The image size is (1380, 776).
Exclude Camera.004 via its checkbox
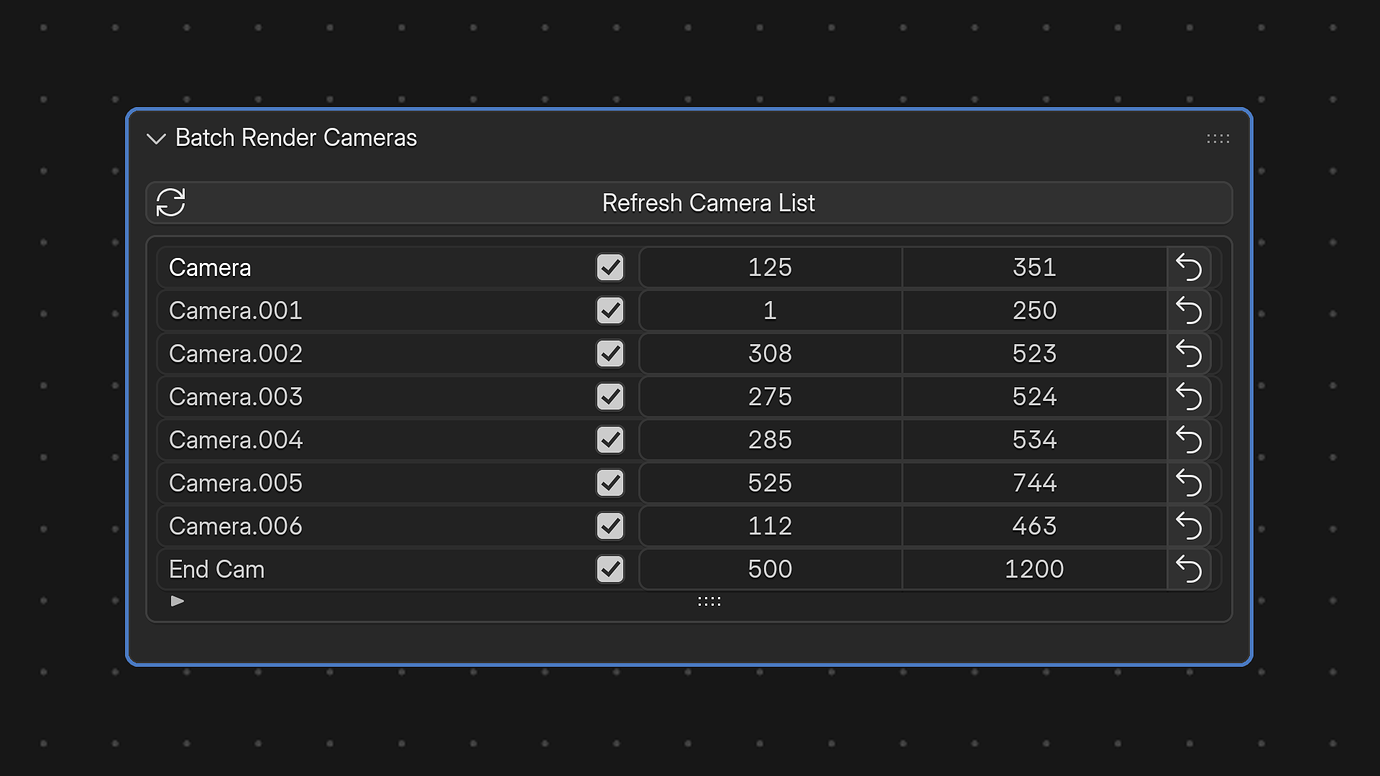(x=610, y=440)
